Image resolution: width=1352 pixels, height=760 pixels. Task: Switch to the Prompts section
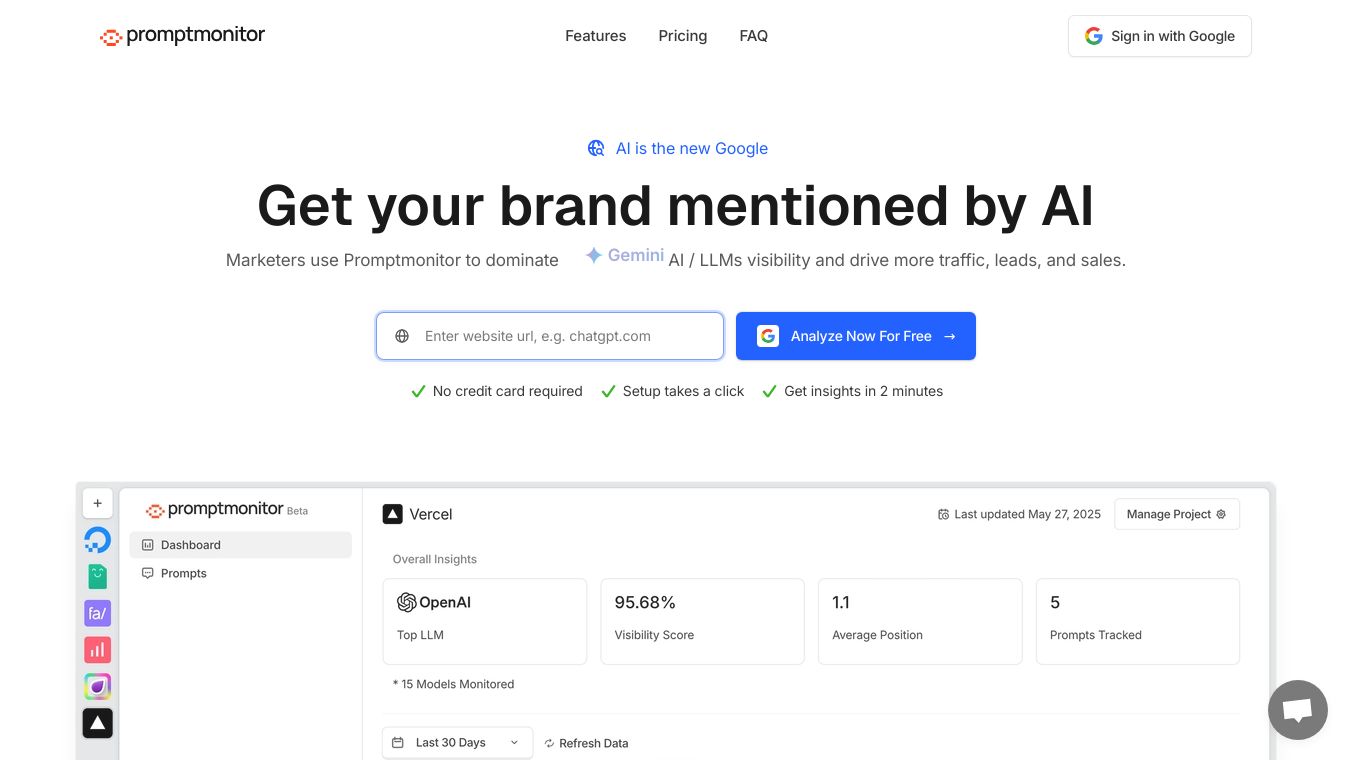pos(183,573)
